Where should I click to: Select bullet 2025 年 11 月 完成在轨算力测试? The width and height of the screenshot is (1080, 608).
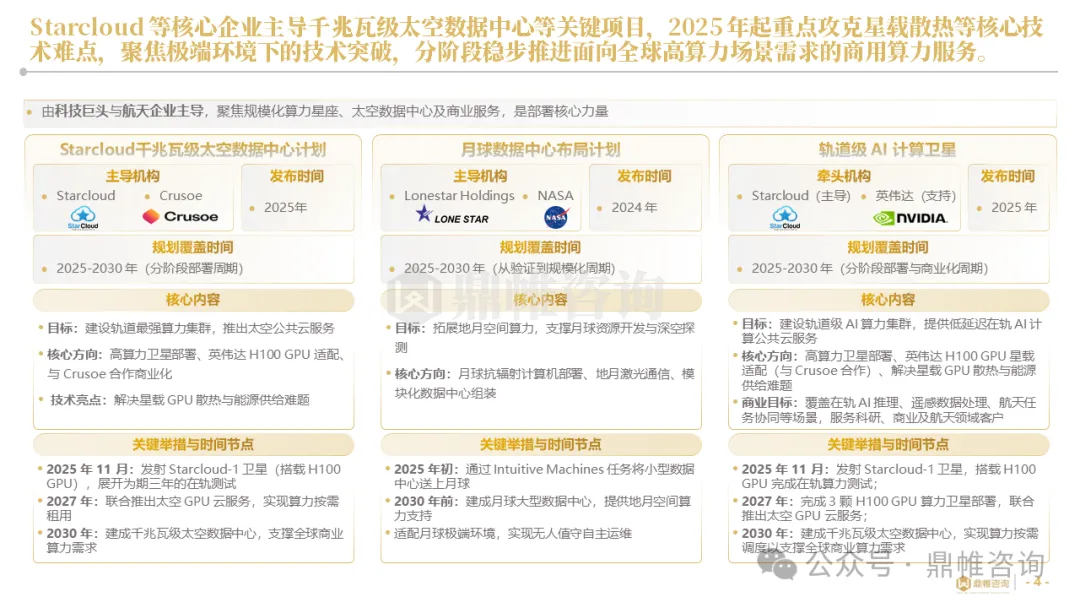tap(889, 476)
